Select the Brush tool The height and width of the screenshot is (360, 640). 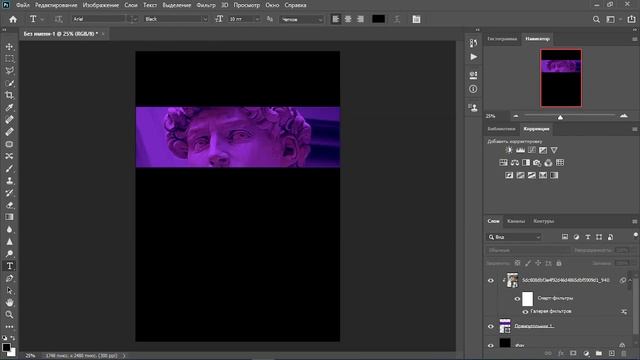[x=9, y=169]
